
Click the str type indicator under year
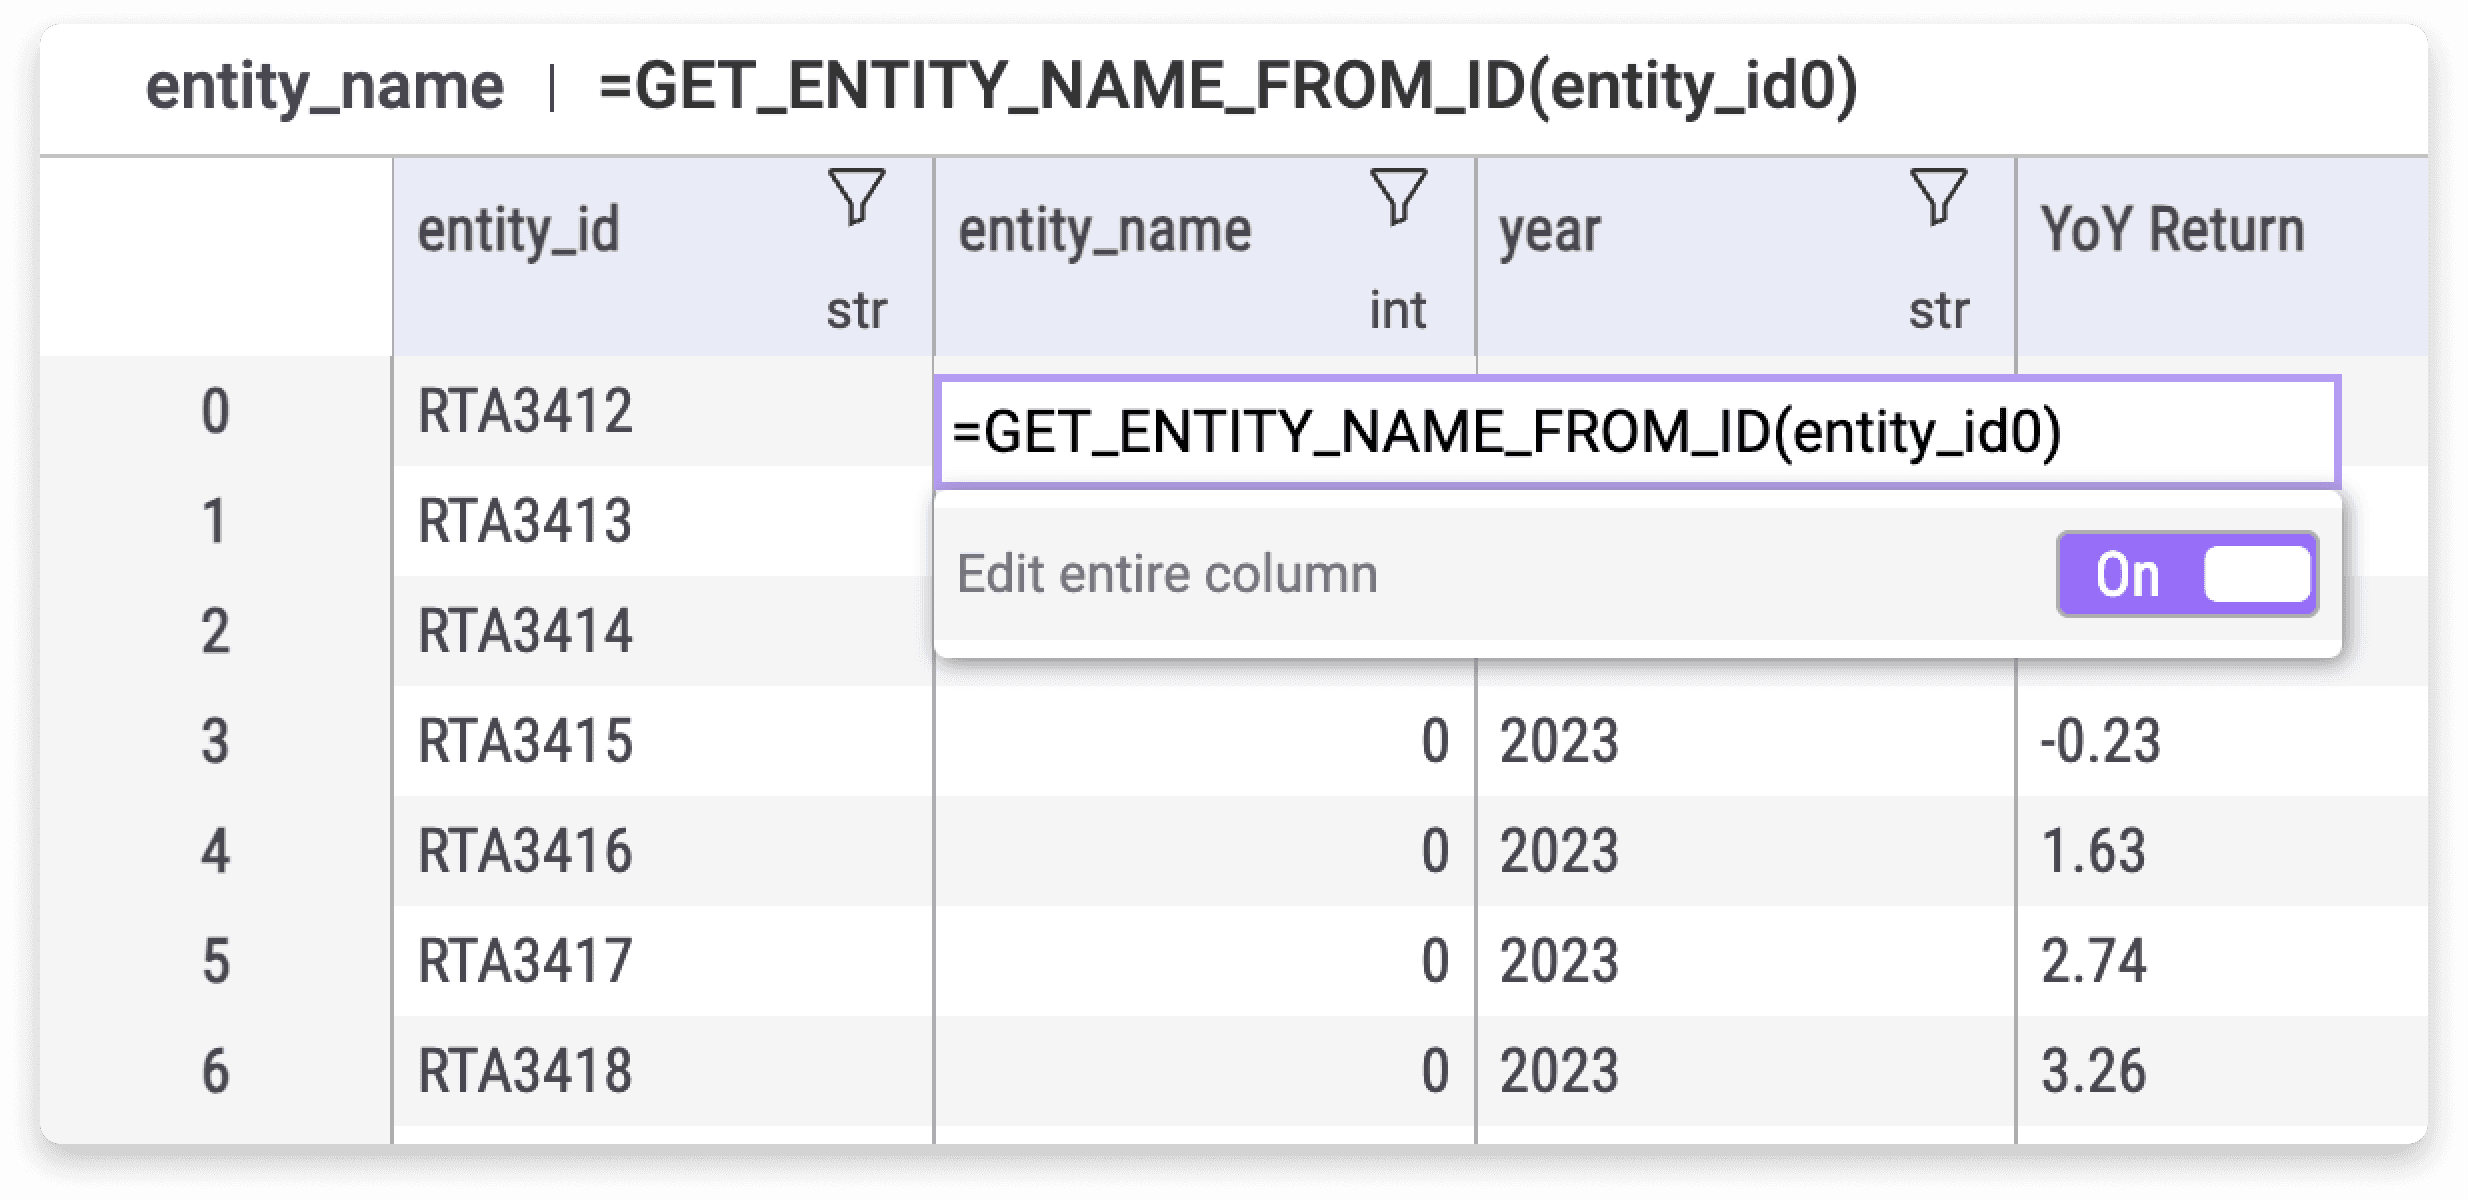pos(1940,310)
